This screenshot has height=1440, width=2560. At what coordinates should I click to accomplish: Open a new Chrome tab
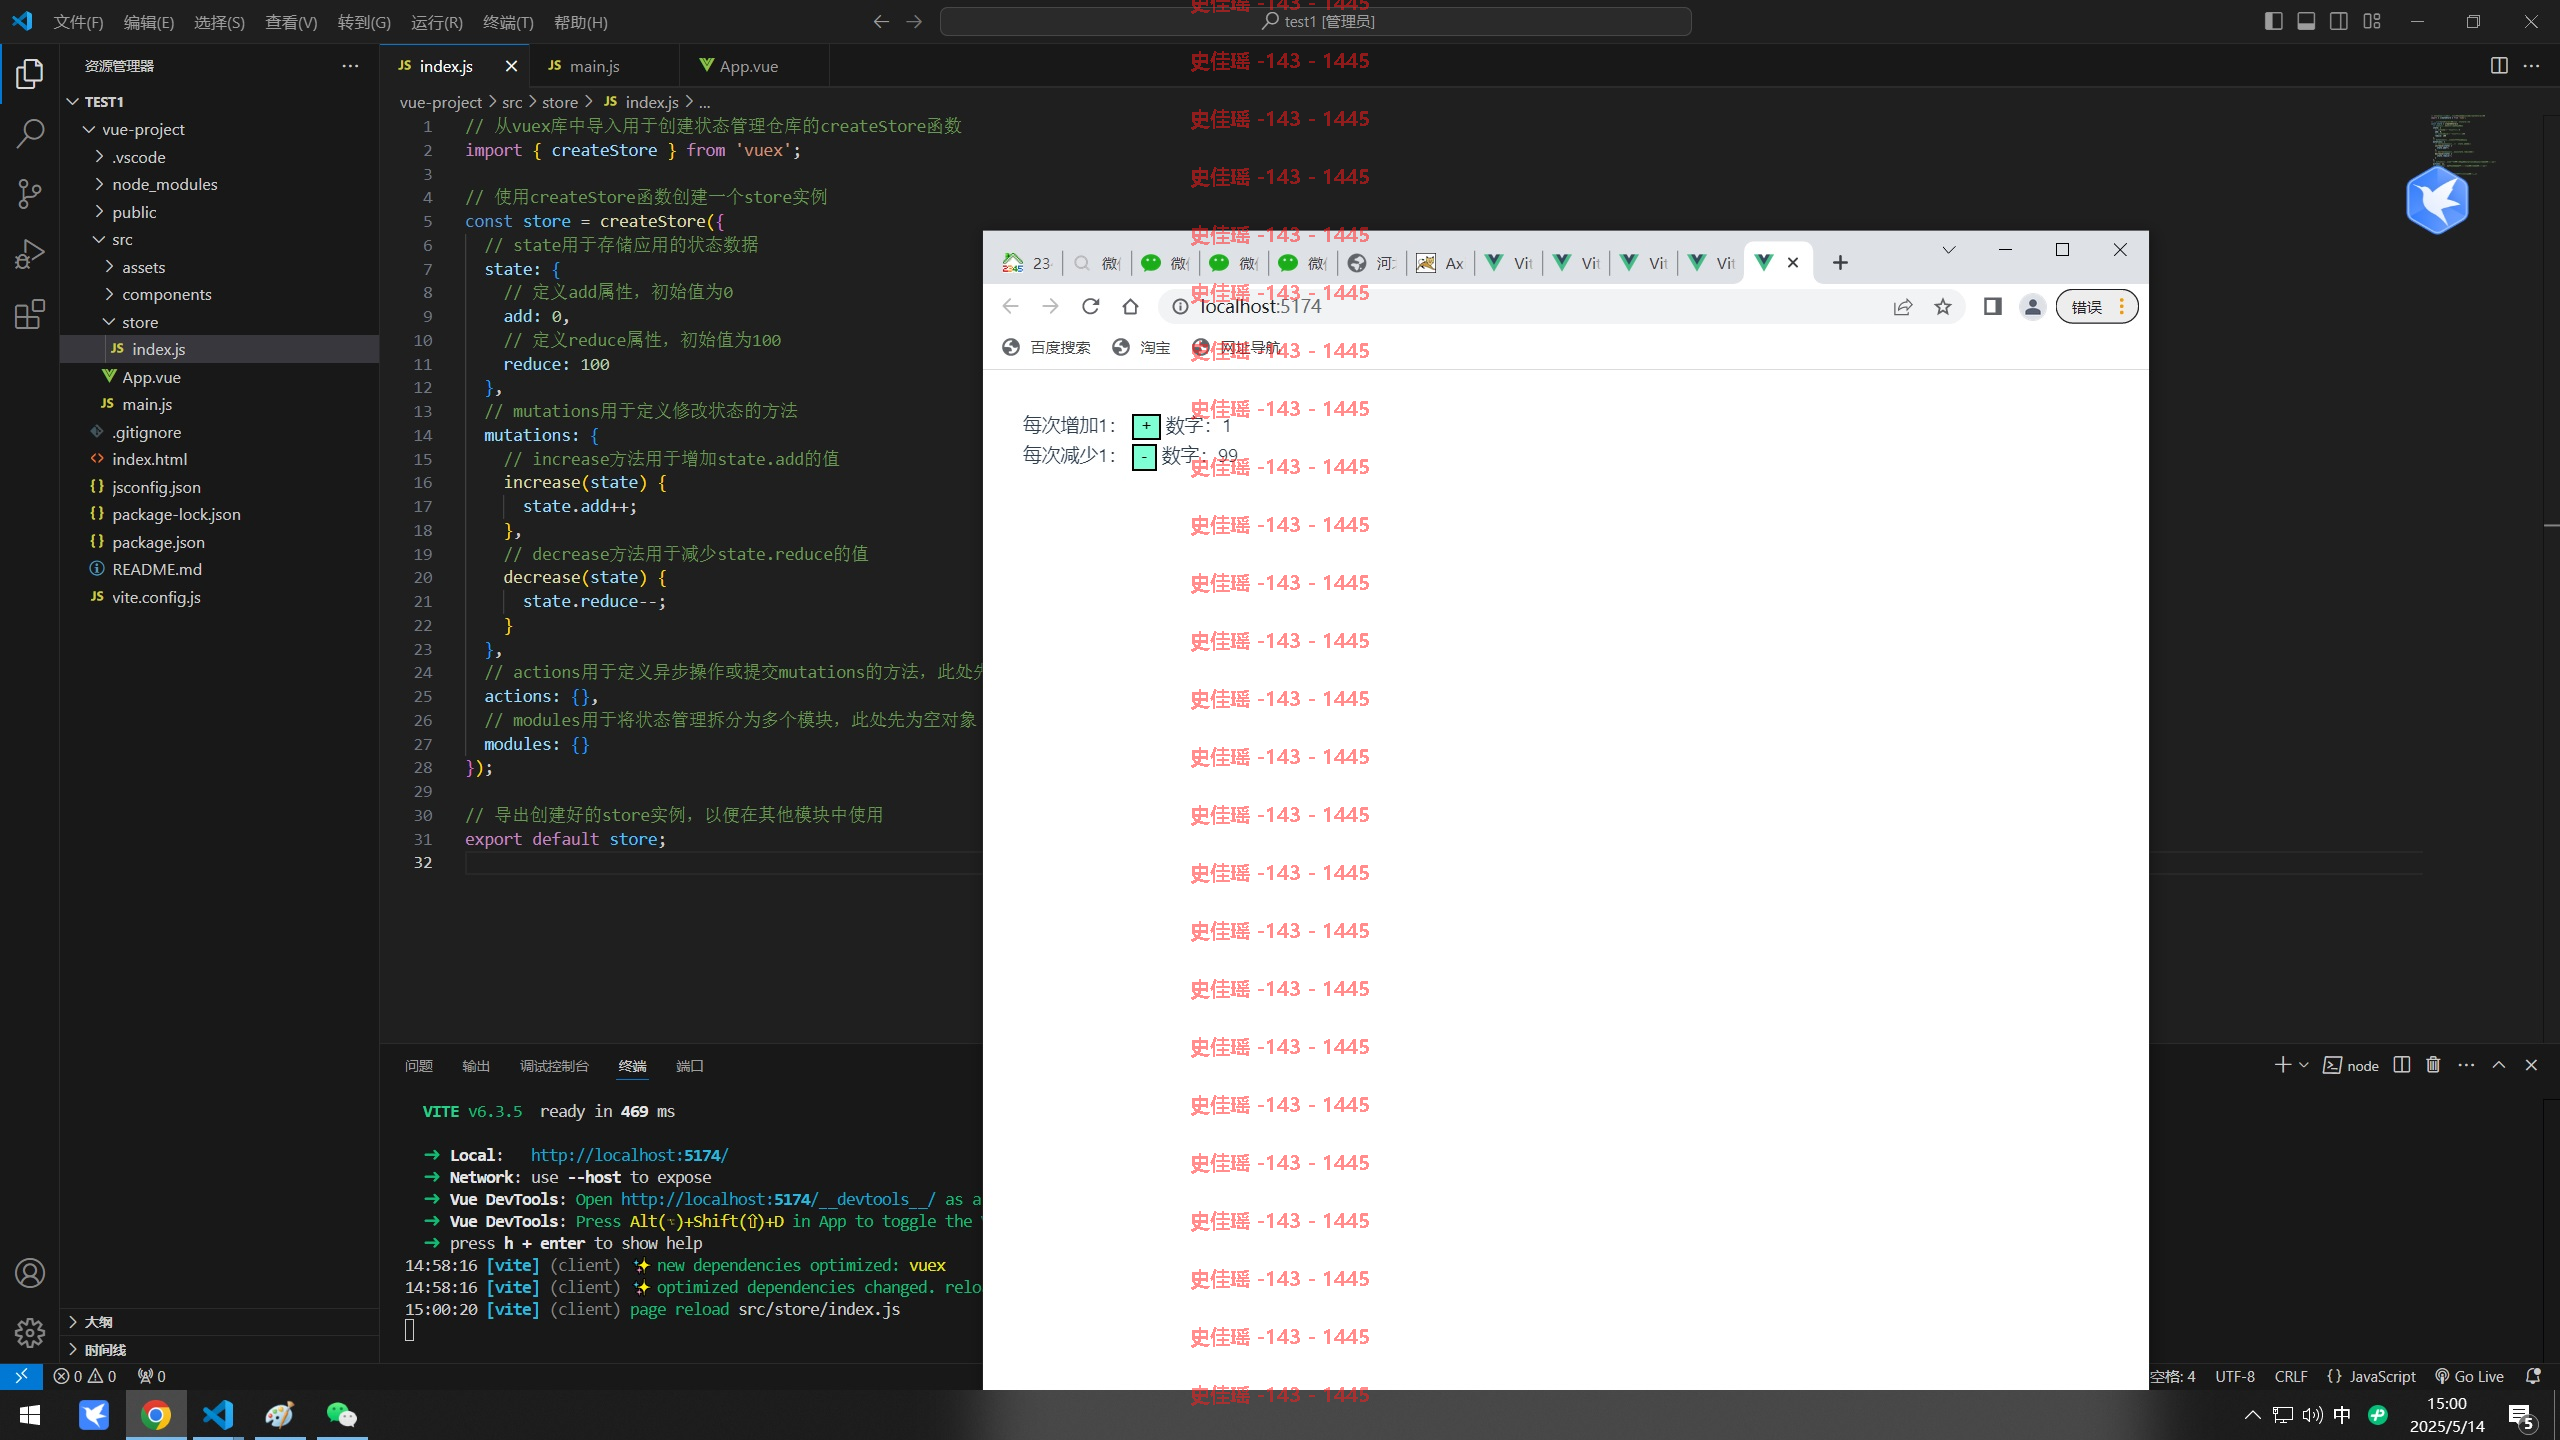pos(1840,263)
